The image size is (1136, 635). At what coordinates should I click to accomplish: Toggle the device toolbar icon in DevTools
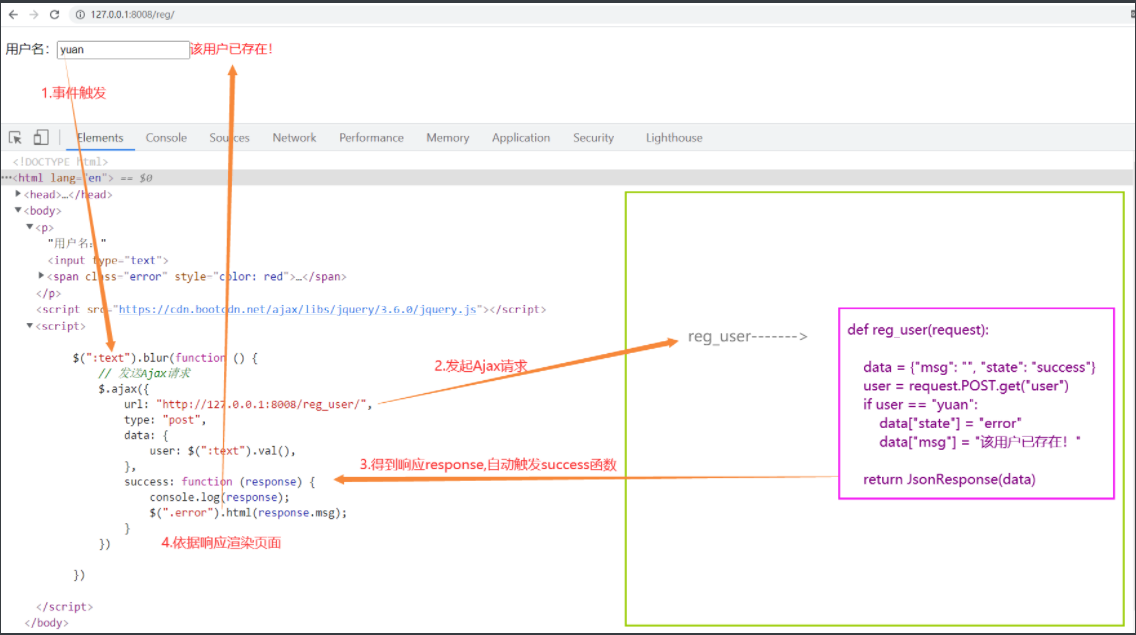(x=41, y=137)
